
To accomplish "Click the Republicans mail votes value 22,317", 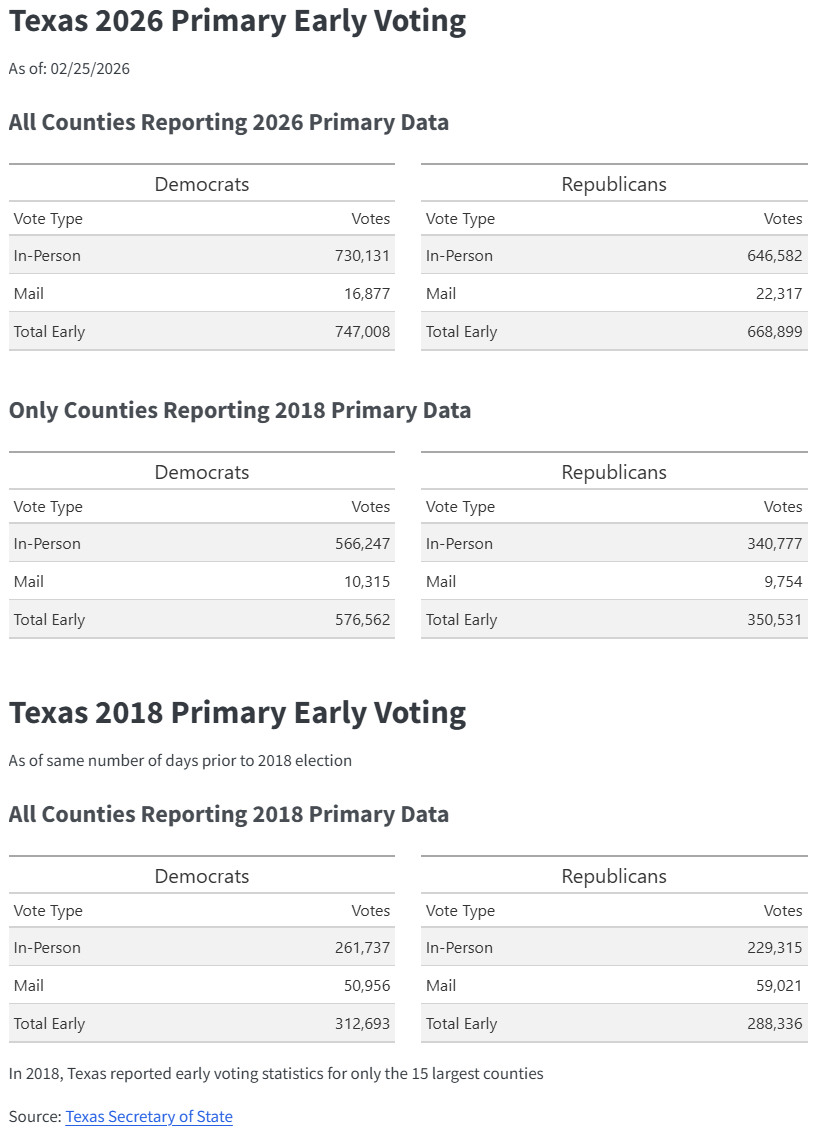I will 778,293.
